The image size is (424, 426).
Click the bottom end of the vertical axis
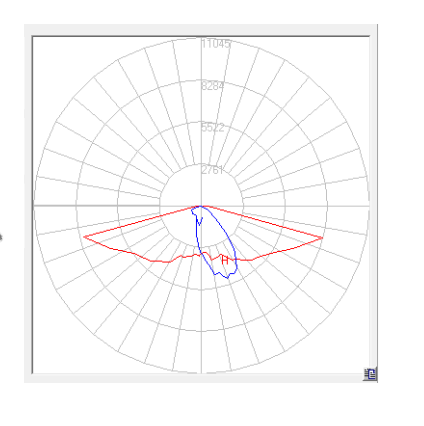(x=201, y=372)
